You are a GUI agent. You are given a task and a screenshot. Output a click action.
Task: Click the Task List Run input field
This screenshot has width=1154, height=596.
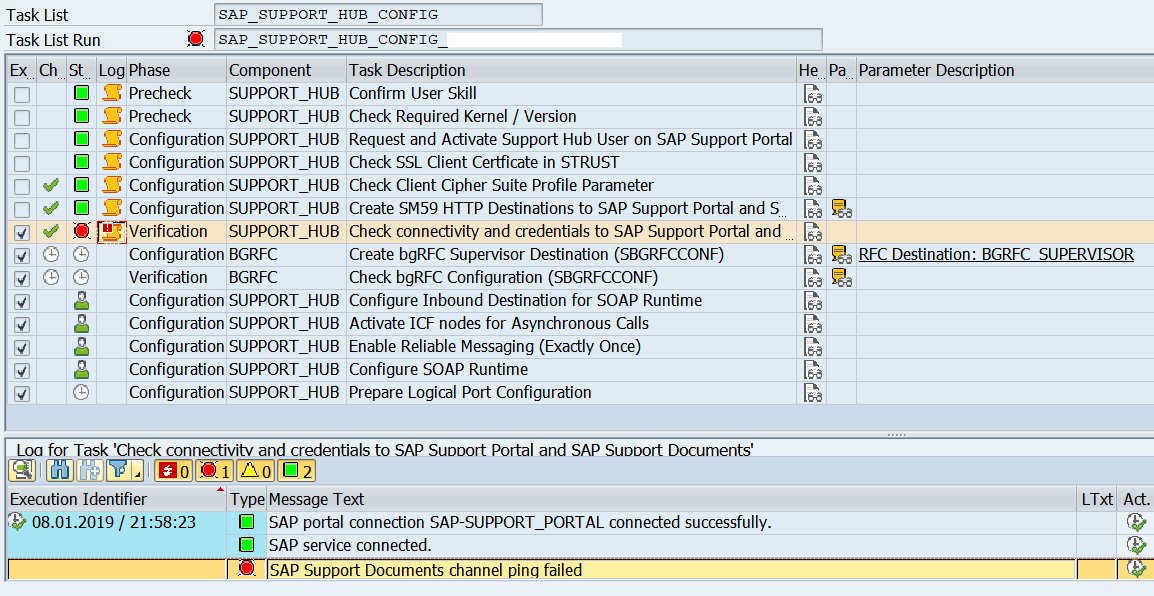pyautogui.click(x=518, y=39)
